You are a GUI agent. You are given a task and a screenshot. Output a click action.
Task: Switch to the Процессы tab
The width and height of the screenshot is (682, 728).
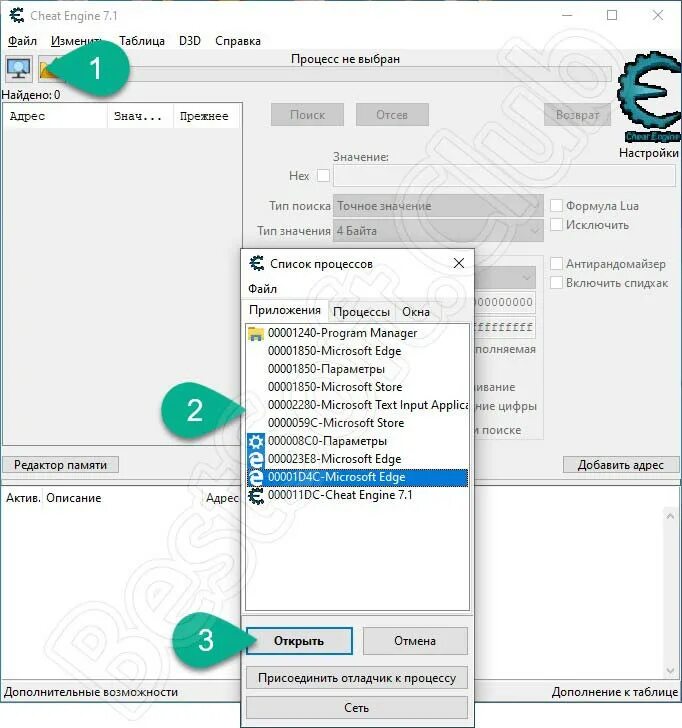point(361,312)
